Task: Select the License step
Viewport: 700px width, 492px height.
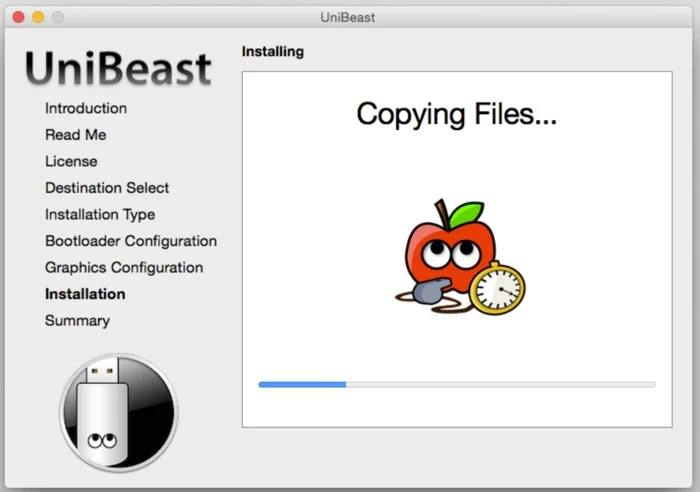Action: tap(71, 161)
